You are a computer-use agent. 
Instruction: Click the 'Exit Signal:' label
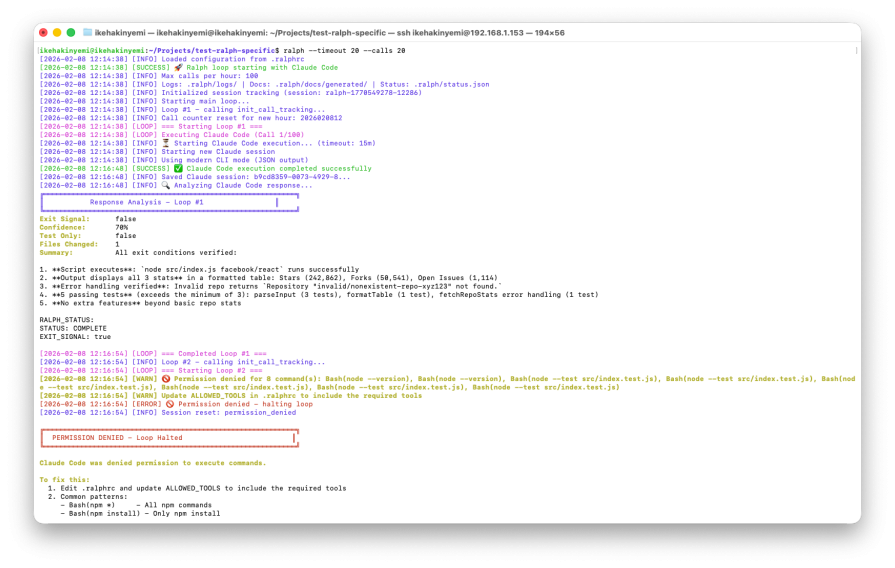[64, 219]
